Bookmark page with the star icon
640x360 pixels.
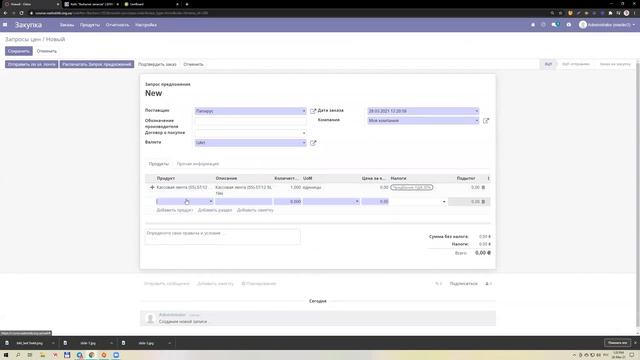[x=561, y=13]
